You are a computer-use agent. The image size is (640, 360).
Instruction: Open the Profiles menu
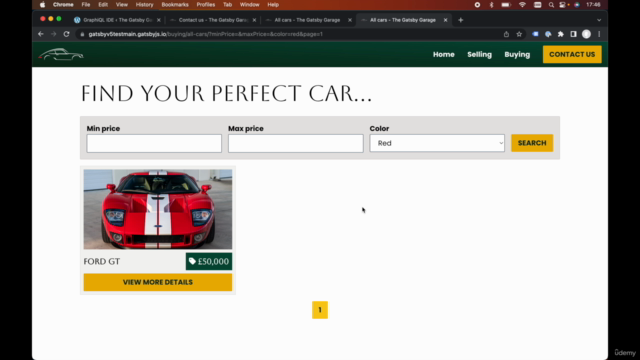pos(206,5)
